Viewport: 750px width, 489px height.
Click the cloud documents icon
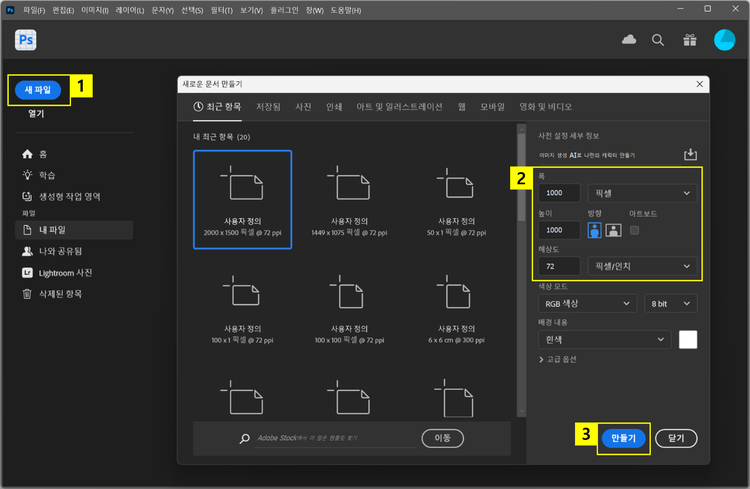point(629,40)
